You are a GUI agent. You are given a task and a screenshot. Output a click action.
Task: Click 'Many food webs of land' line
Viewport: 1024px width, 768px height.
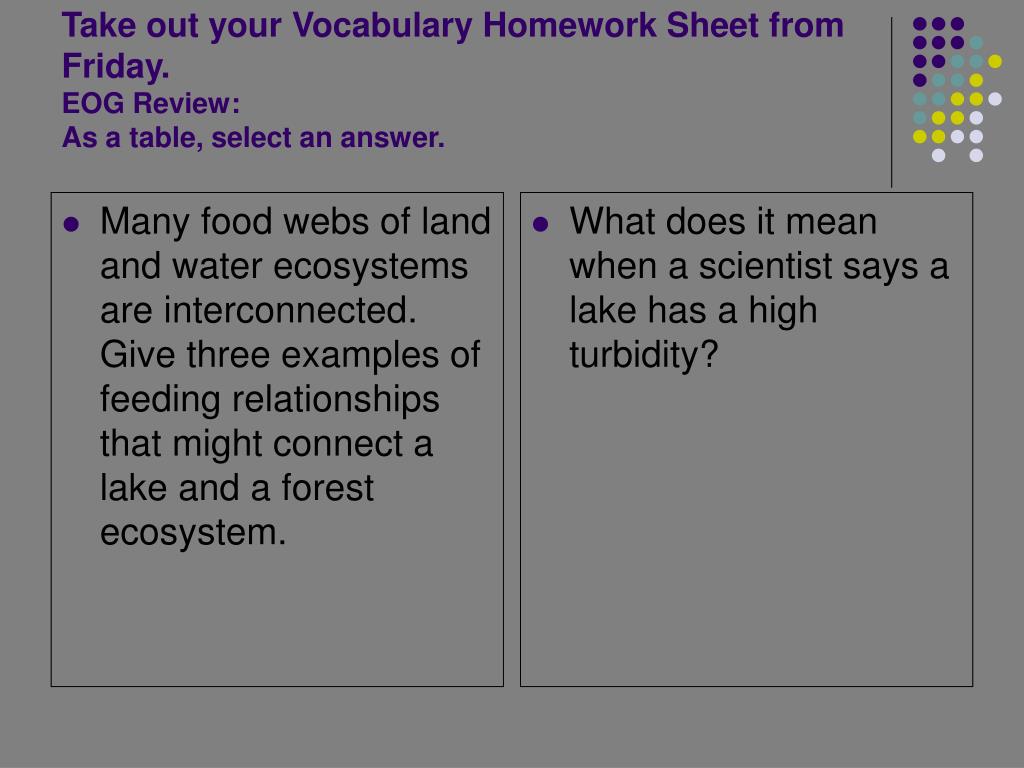point(295,221)
